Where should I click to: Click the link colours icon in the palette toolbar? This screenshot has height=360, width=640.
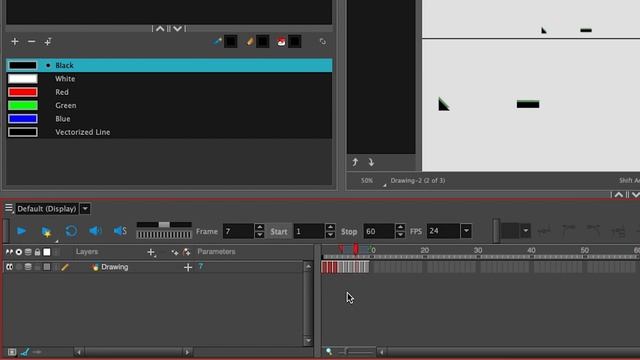click(x=322, y=42)
